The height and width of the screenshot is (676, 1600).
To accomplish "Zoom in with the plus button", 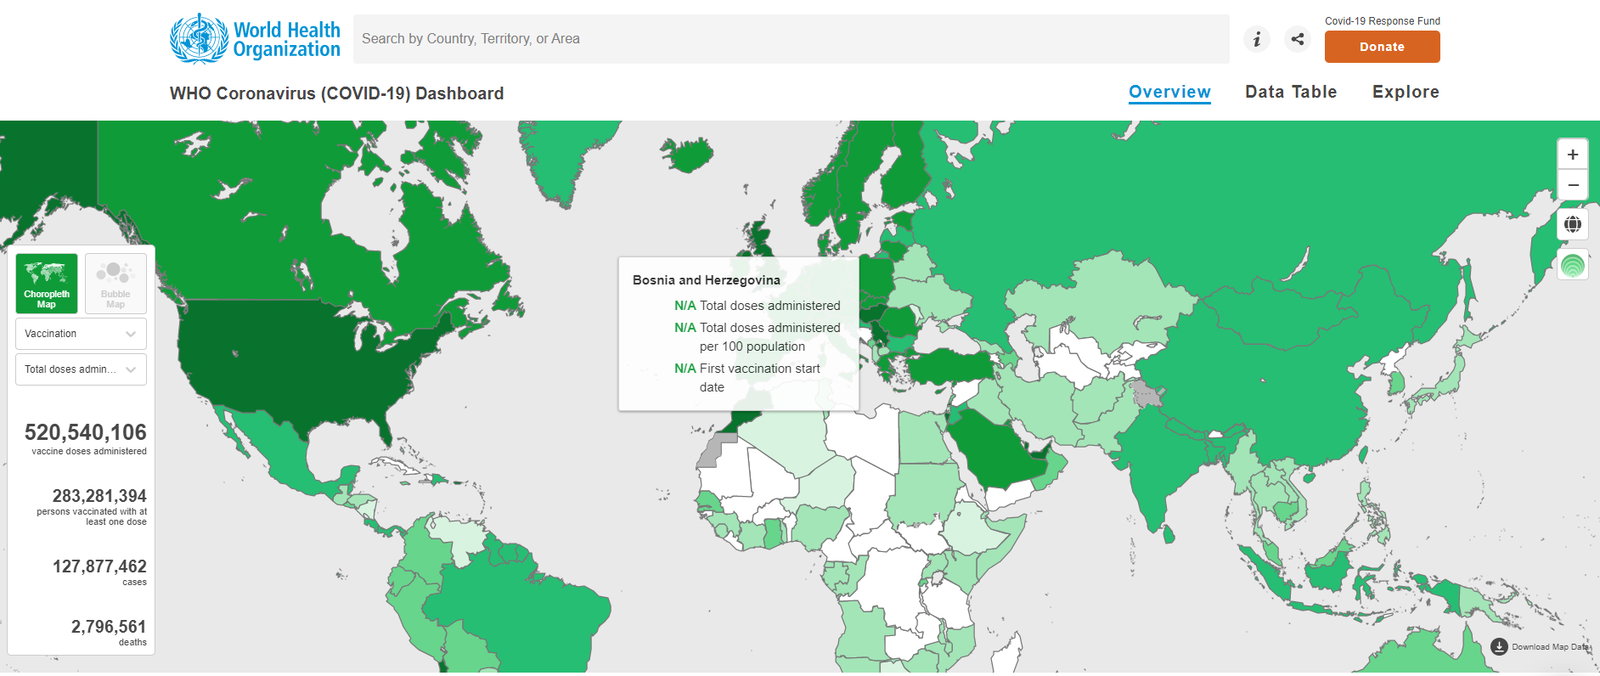I will [1573, 154].
